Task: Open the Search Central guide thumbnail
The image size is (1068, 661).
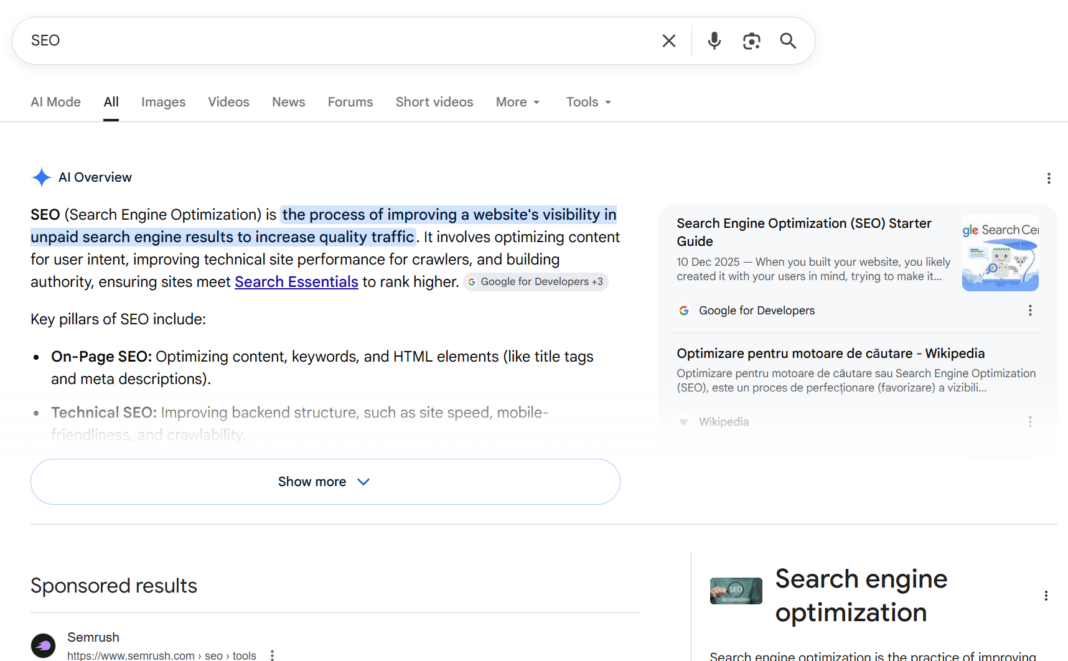Action: pos(1000,254)
